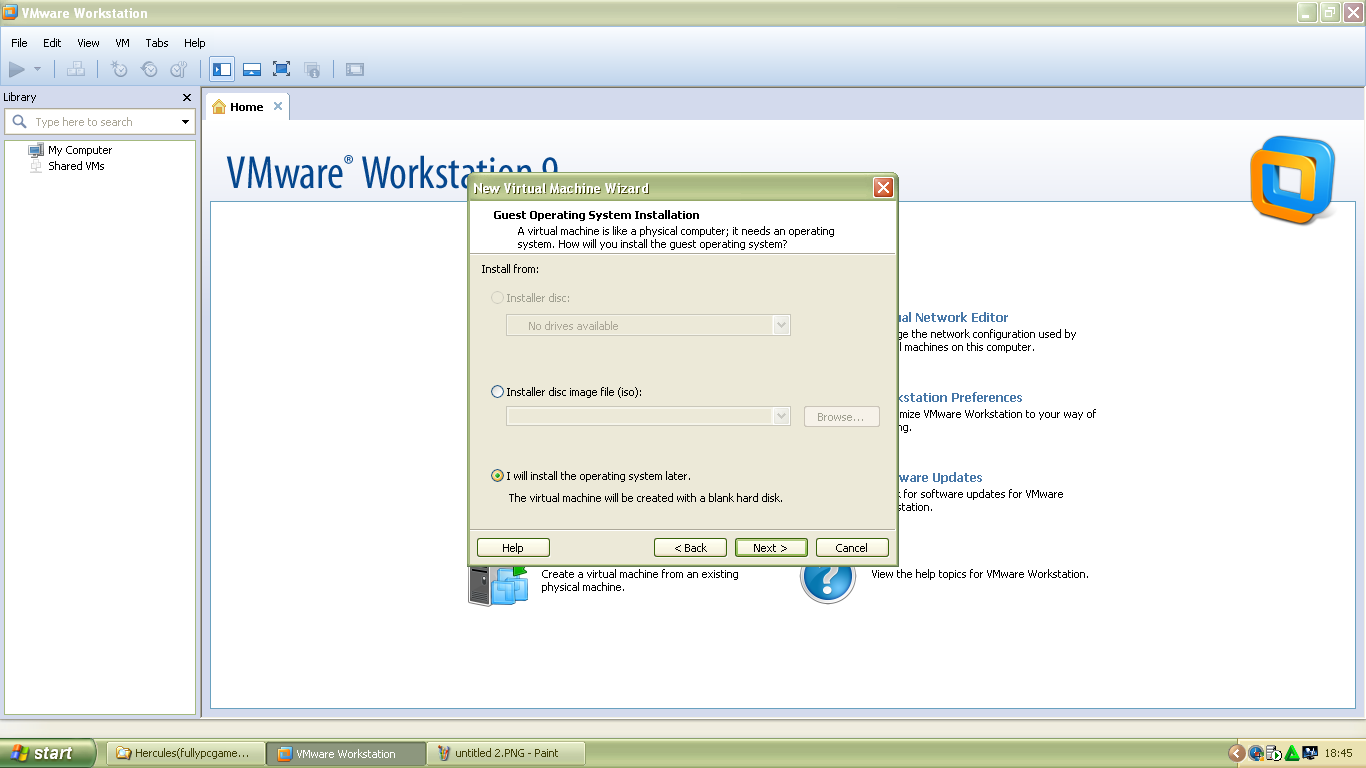The width and height of the screenshot is (1366, 768).
Task: Toggle the Show Library sidebar icon
Action: click(x=222, y=69)
